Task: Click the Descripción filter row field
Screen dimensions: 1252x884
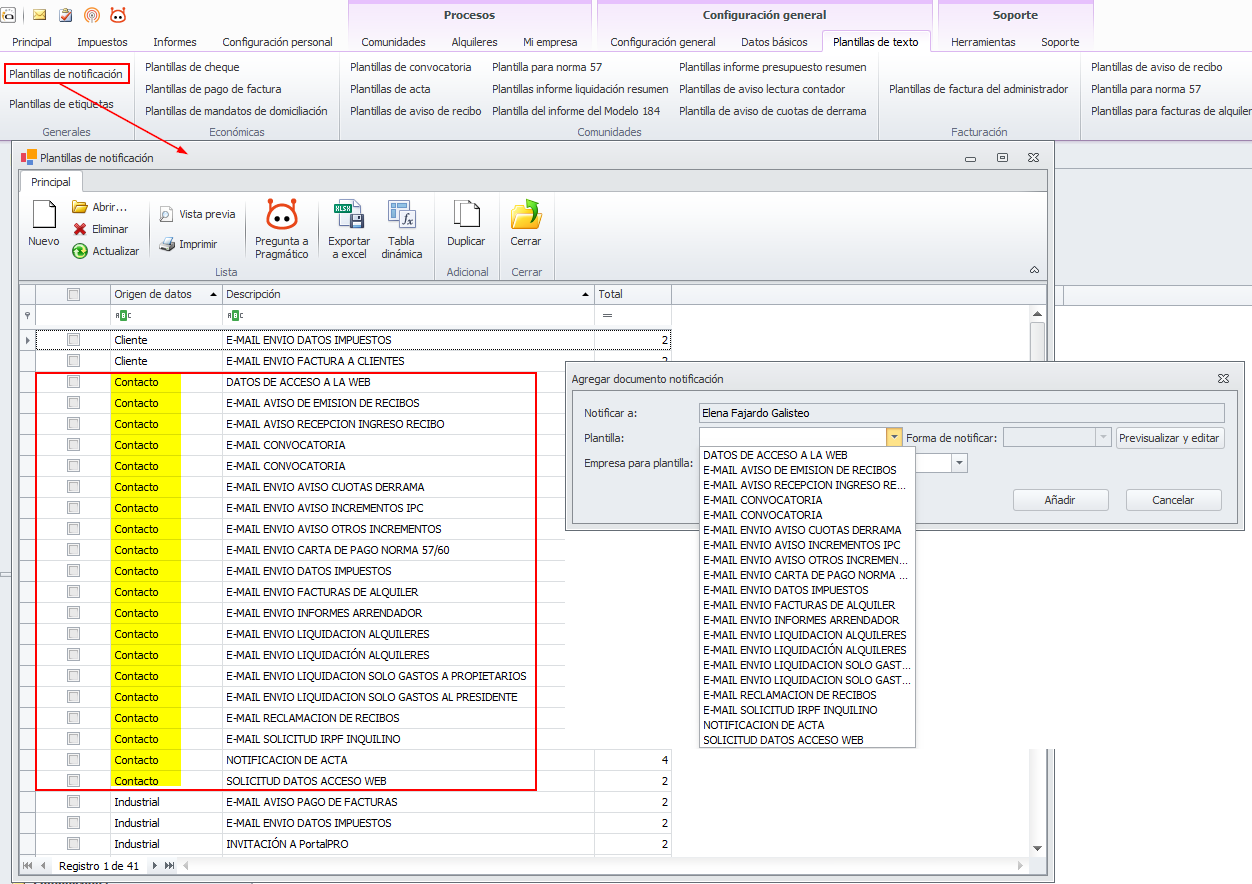Action: 407,315
